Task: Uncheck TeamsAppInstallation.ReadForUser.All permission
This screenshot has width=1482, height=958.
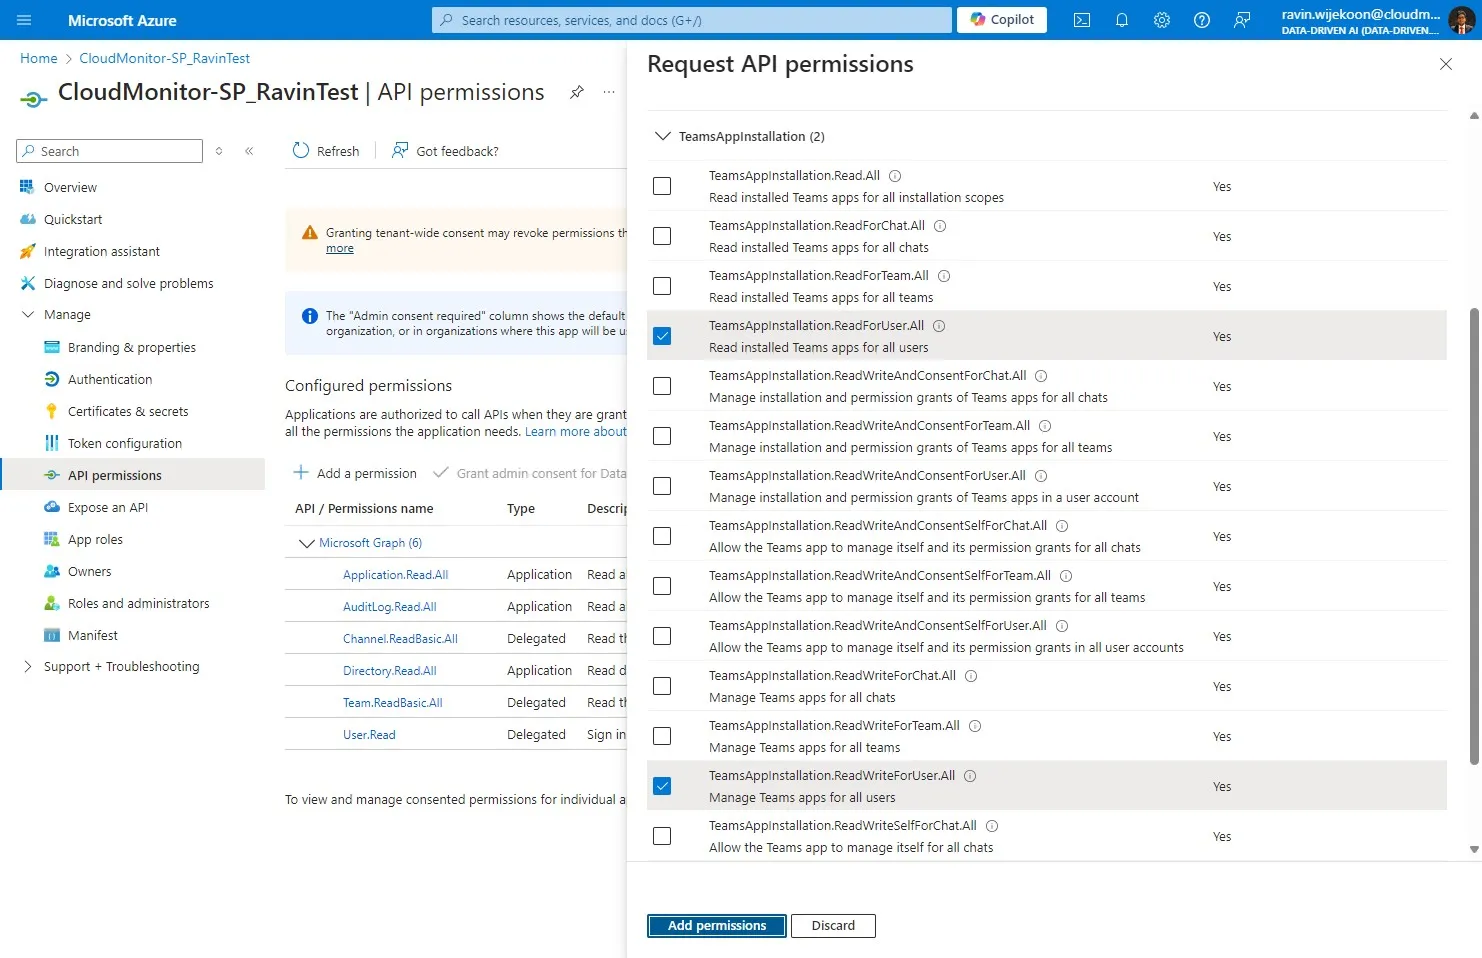Action: 662,336
